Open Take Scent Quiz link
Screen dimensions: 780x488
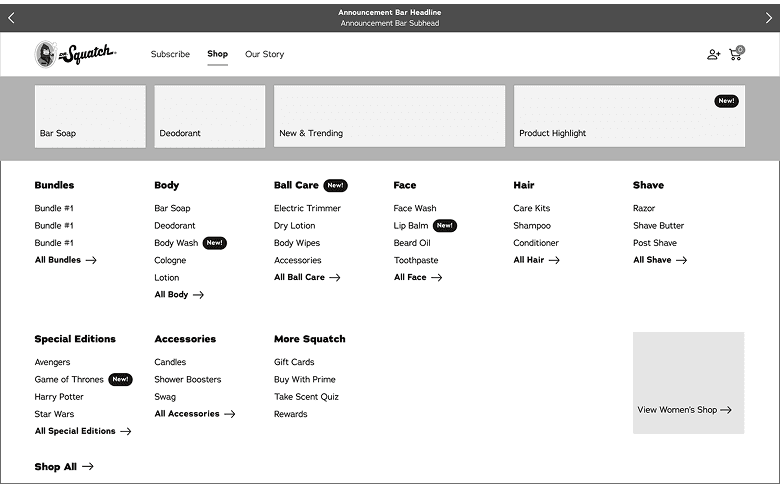coord(306,396)
